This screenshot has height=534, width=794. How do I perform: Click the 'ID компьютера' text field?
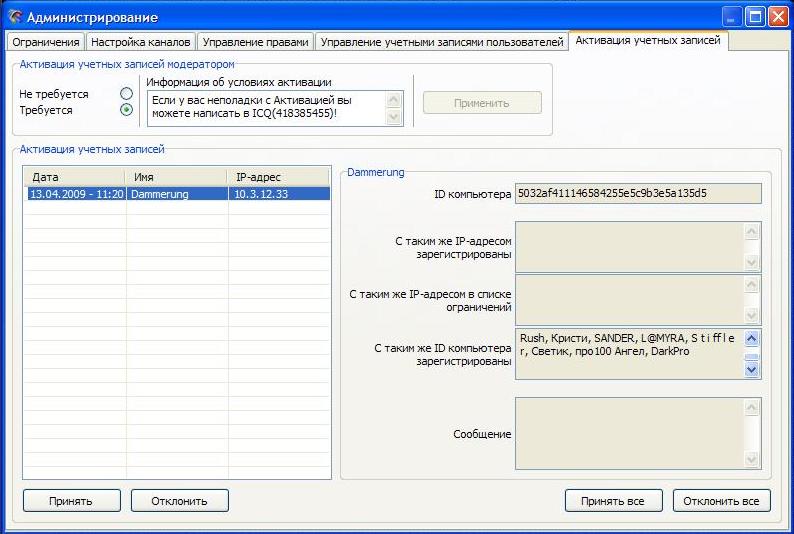(637, 194)
